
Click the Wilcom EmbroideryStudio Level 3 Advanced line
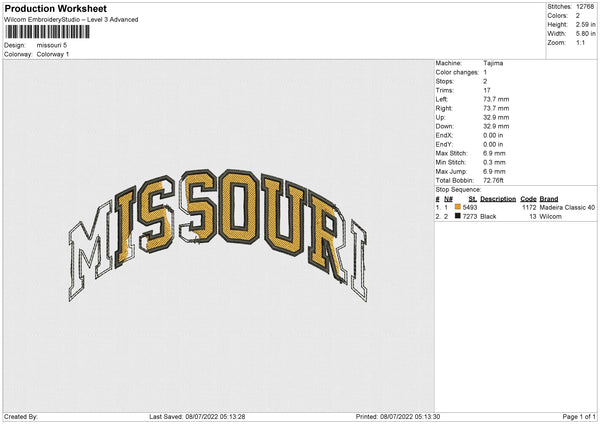point(71,20)
